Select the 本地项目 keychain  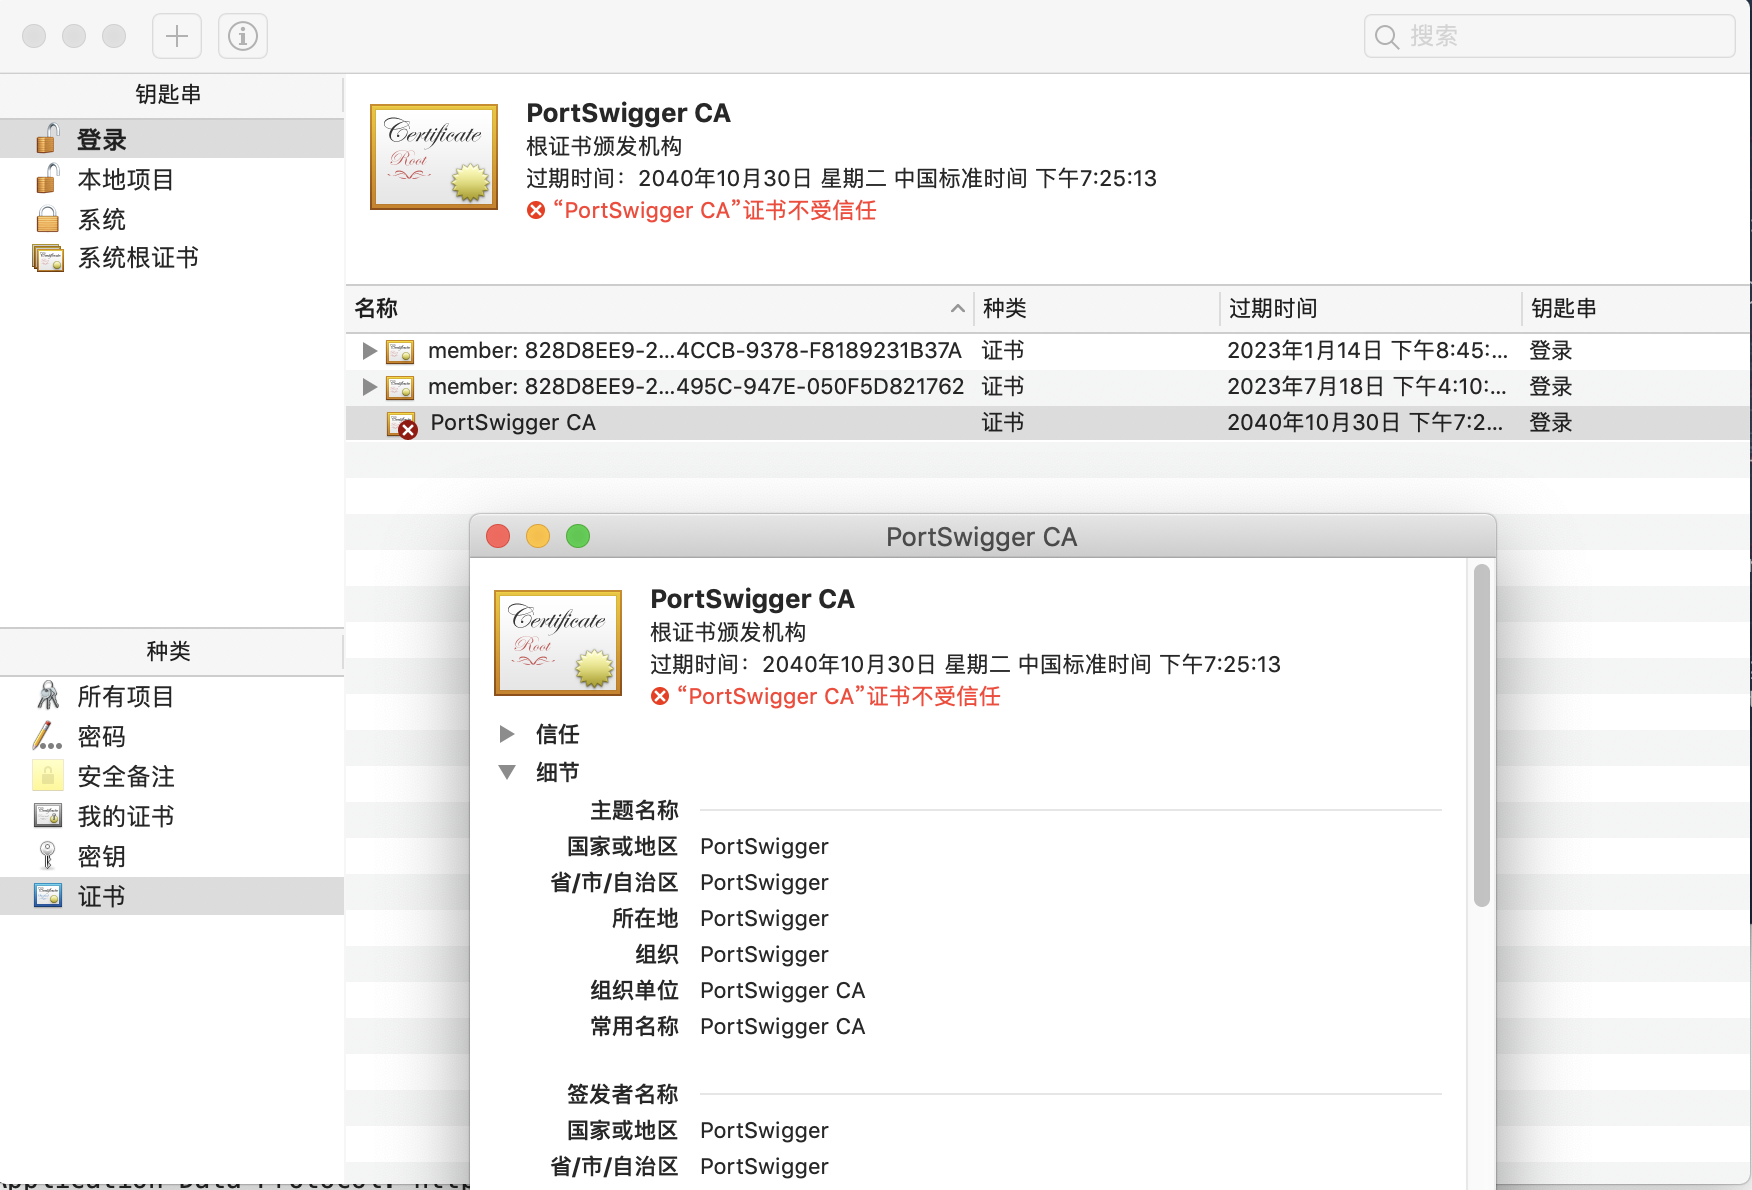[125, 180]
